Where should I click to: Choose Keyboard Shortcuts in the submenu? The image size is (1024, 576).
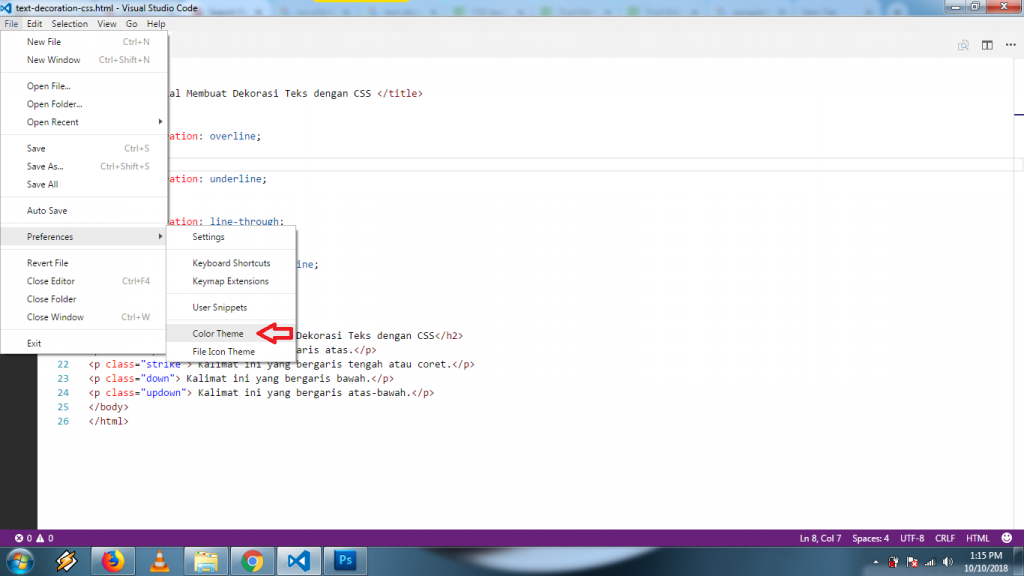(x=231, y=263)
